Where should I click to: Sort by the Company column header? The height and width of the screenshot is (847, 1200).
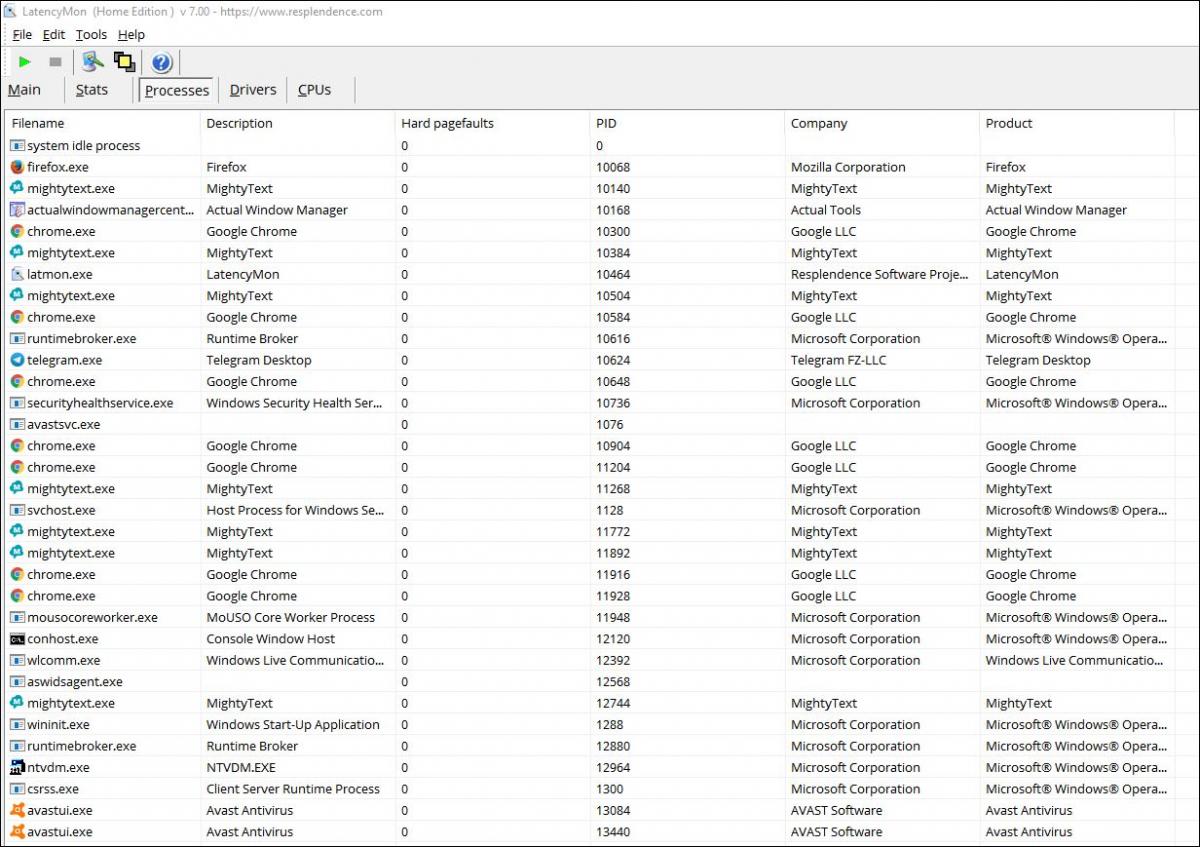tap(883, 124)
